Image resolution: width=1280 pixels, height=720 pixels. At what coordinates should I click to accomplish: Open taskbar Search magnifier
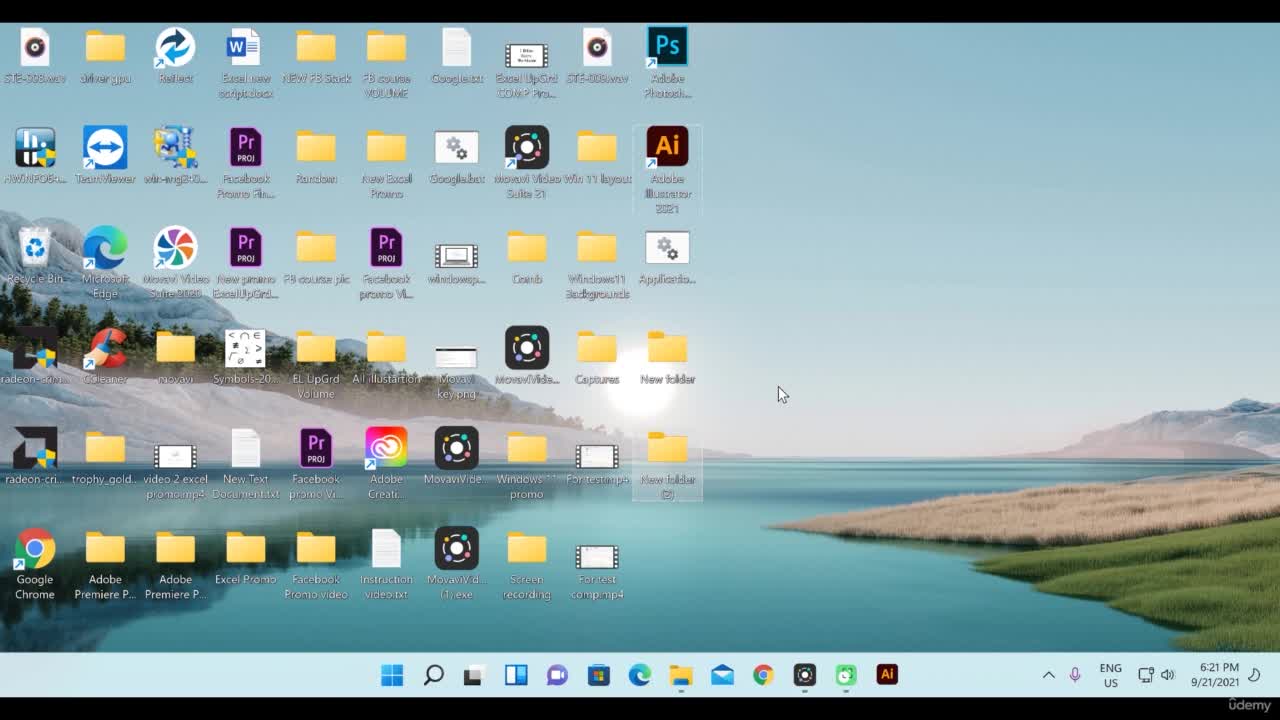coord(433,675)
